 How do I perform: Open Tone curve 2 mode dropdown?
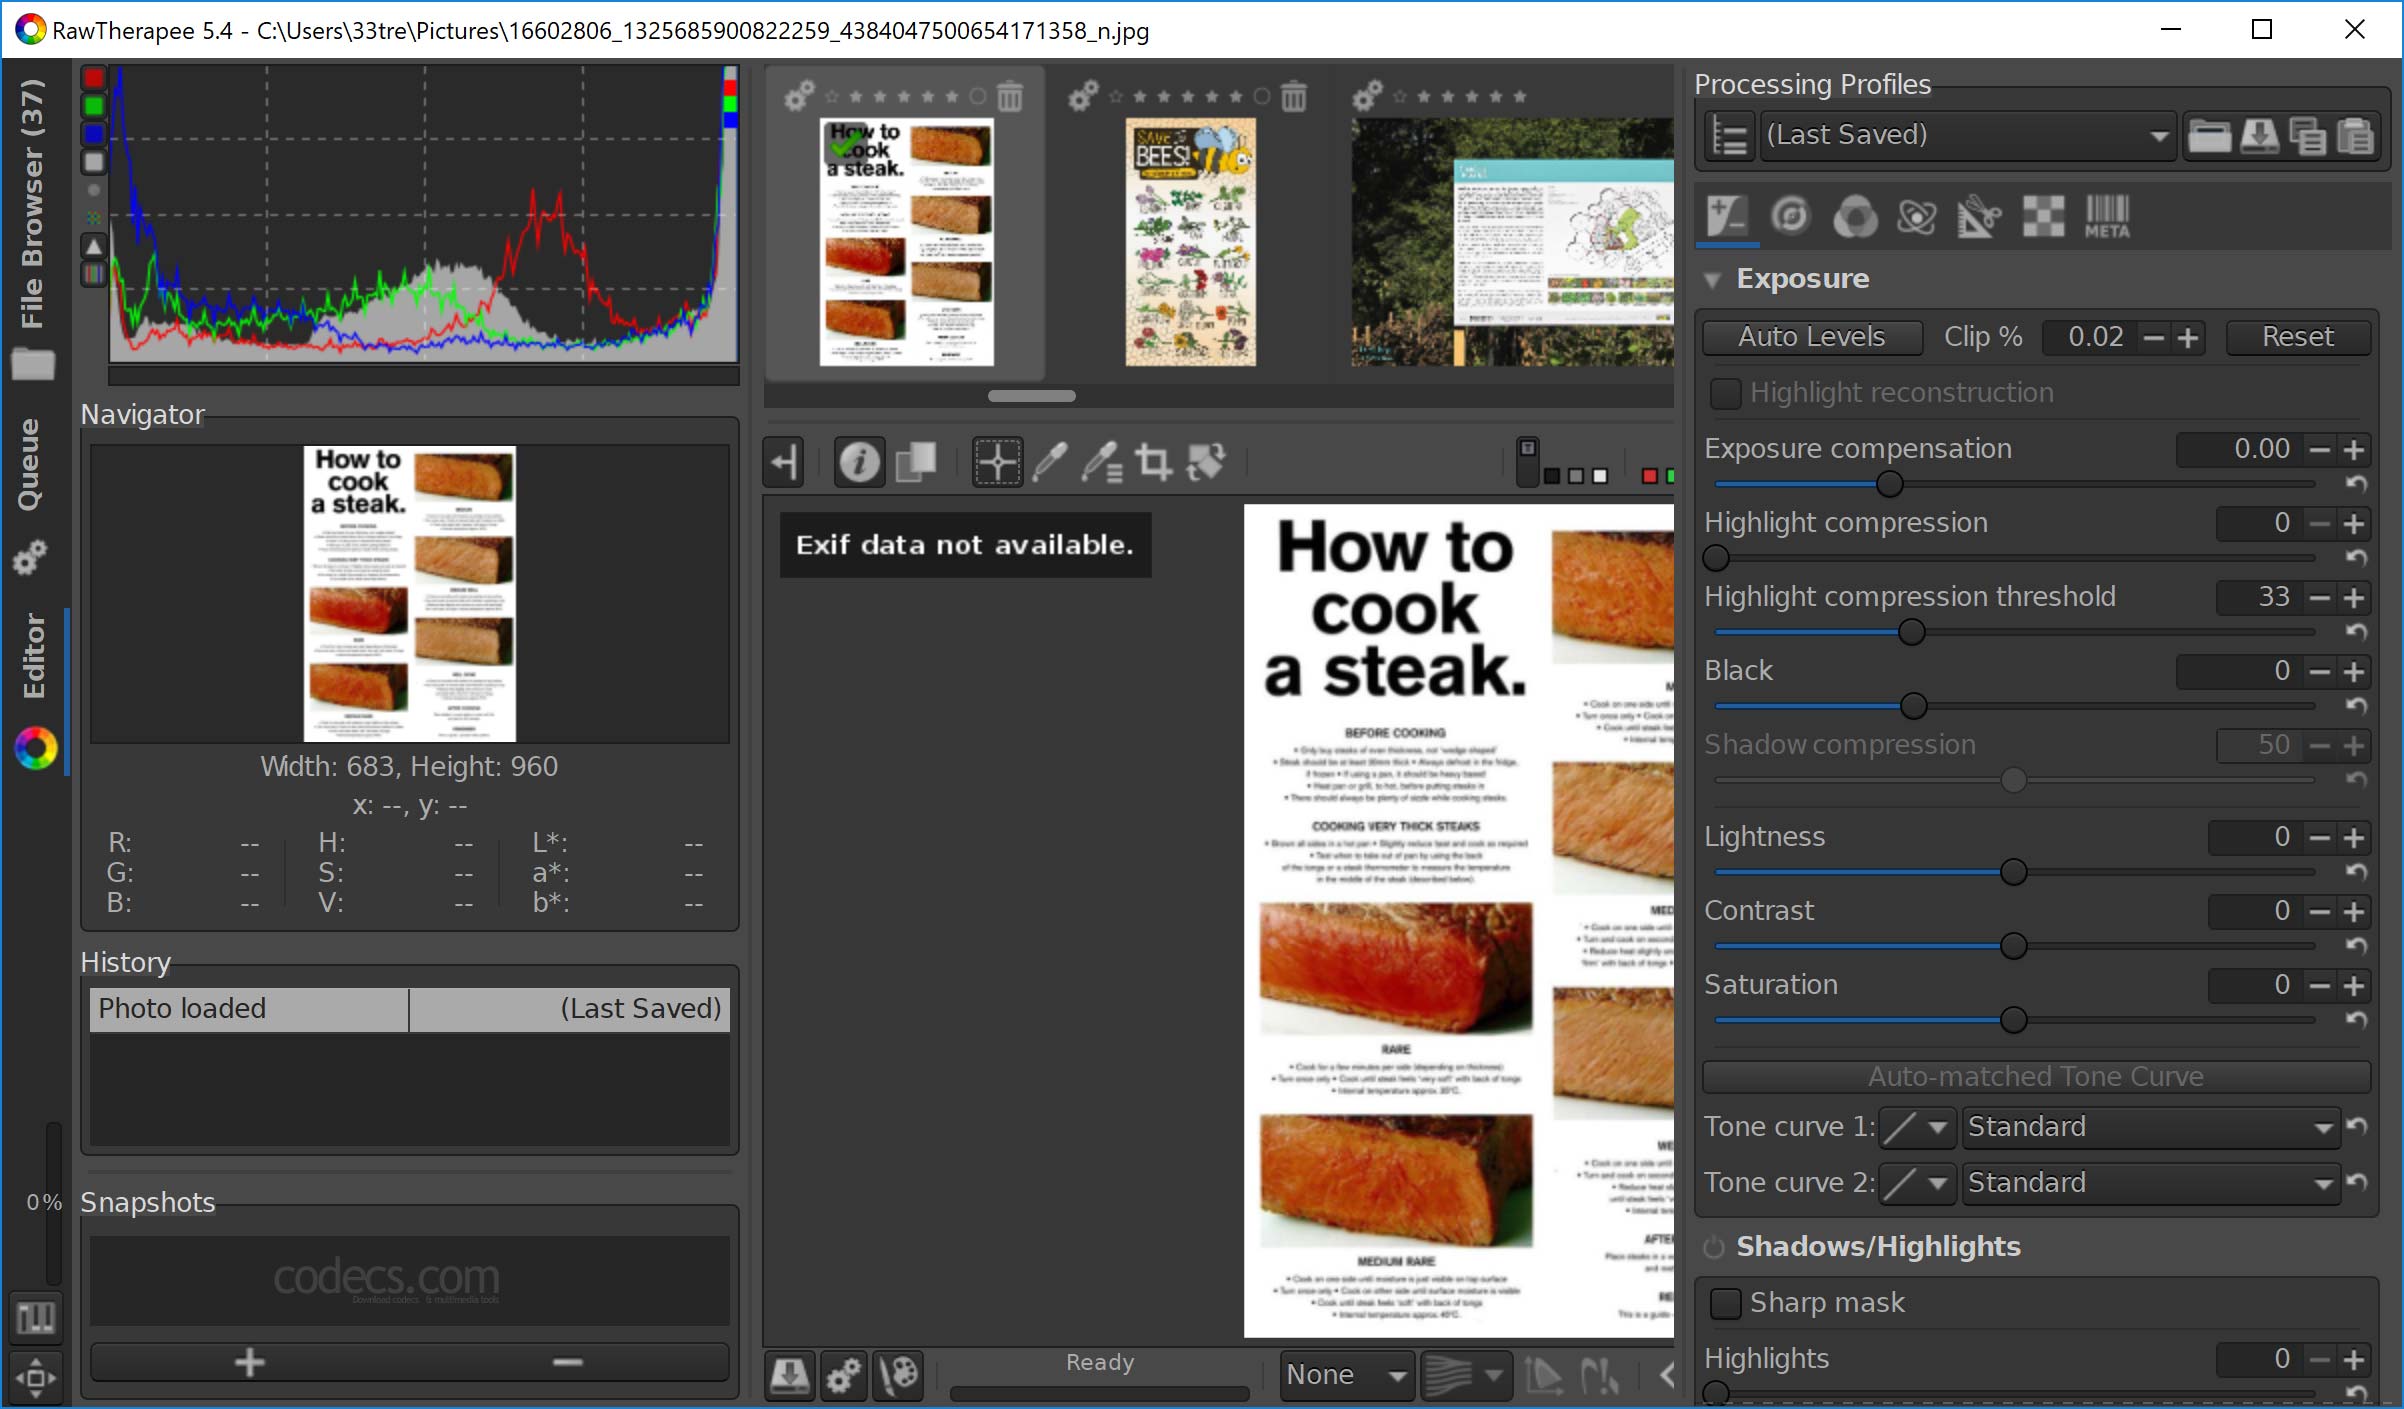pos(2150,1183)
